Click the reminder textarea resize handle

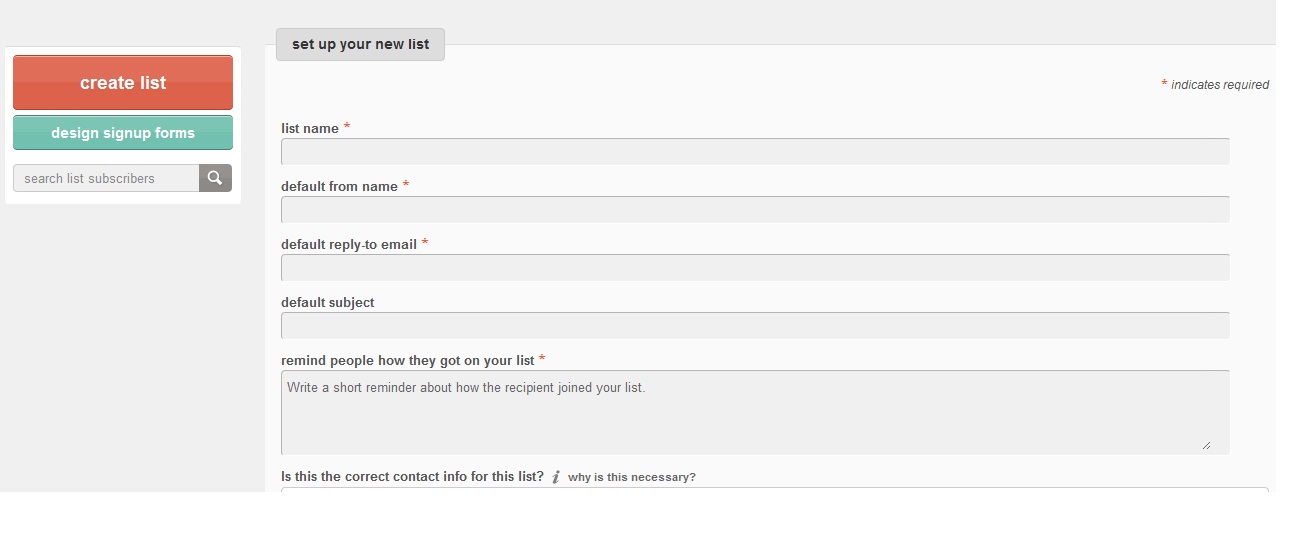click(1206, 445)
